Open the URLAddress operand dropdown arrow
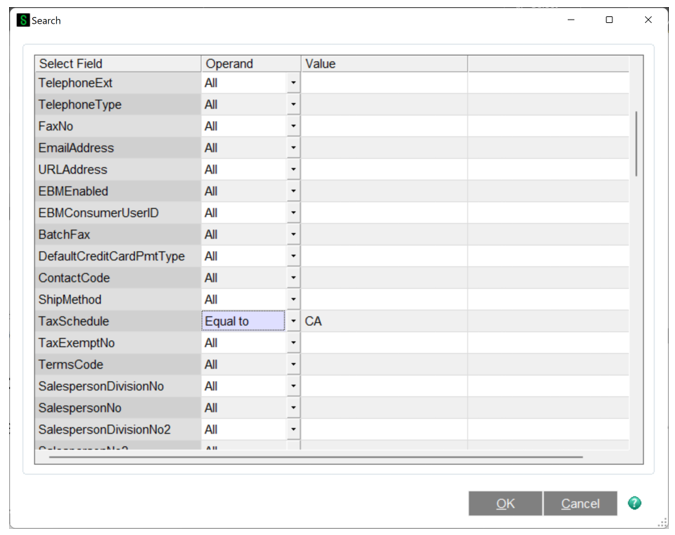675x535 pixels. [294, 169]
